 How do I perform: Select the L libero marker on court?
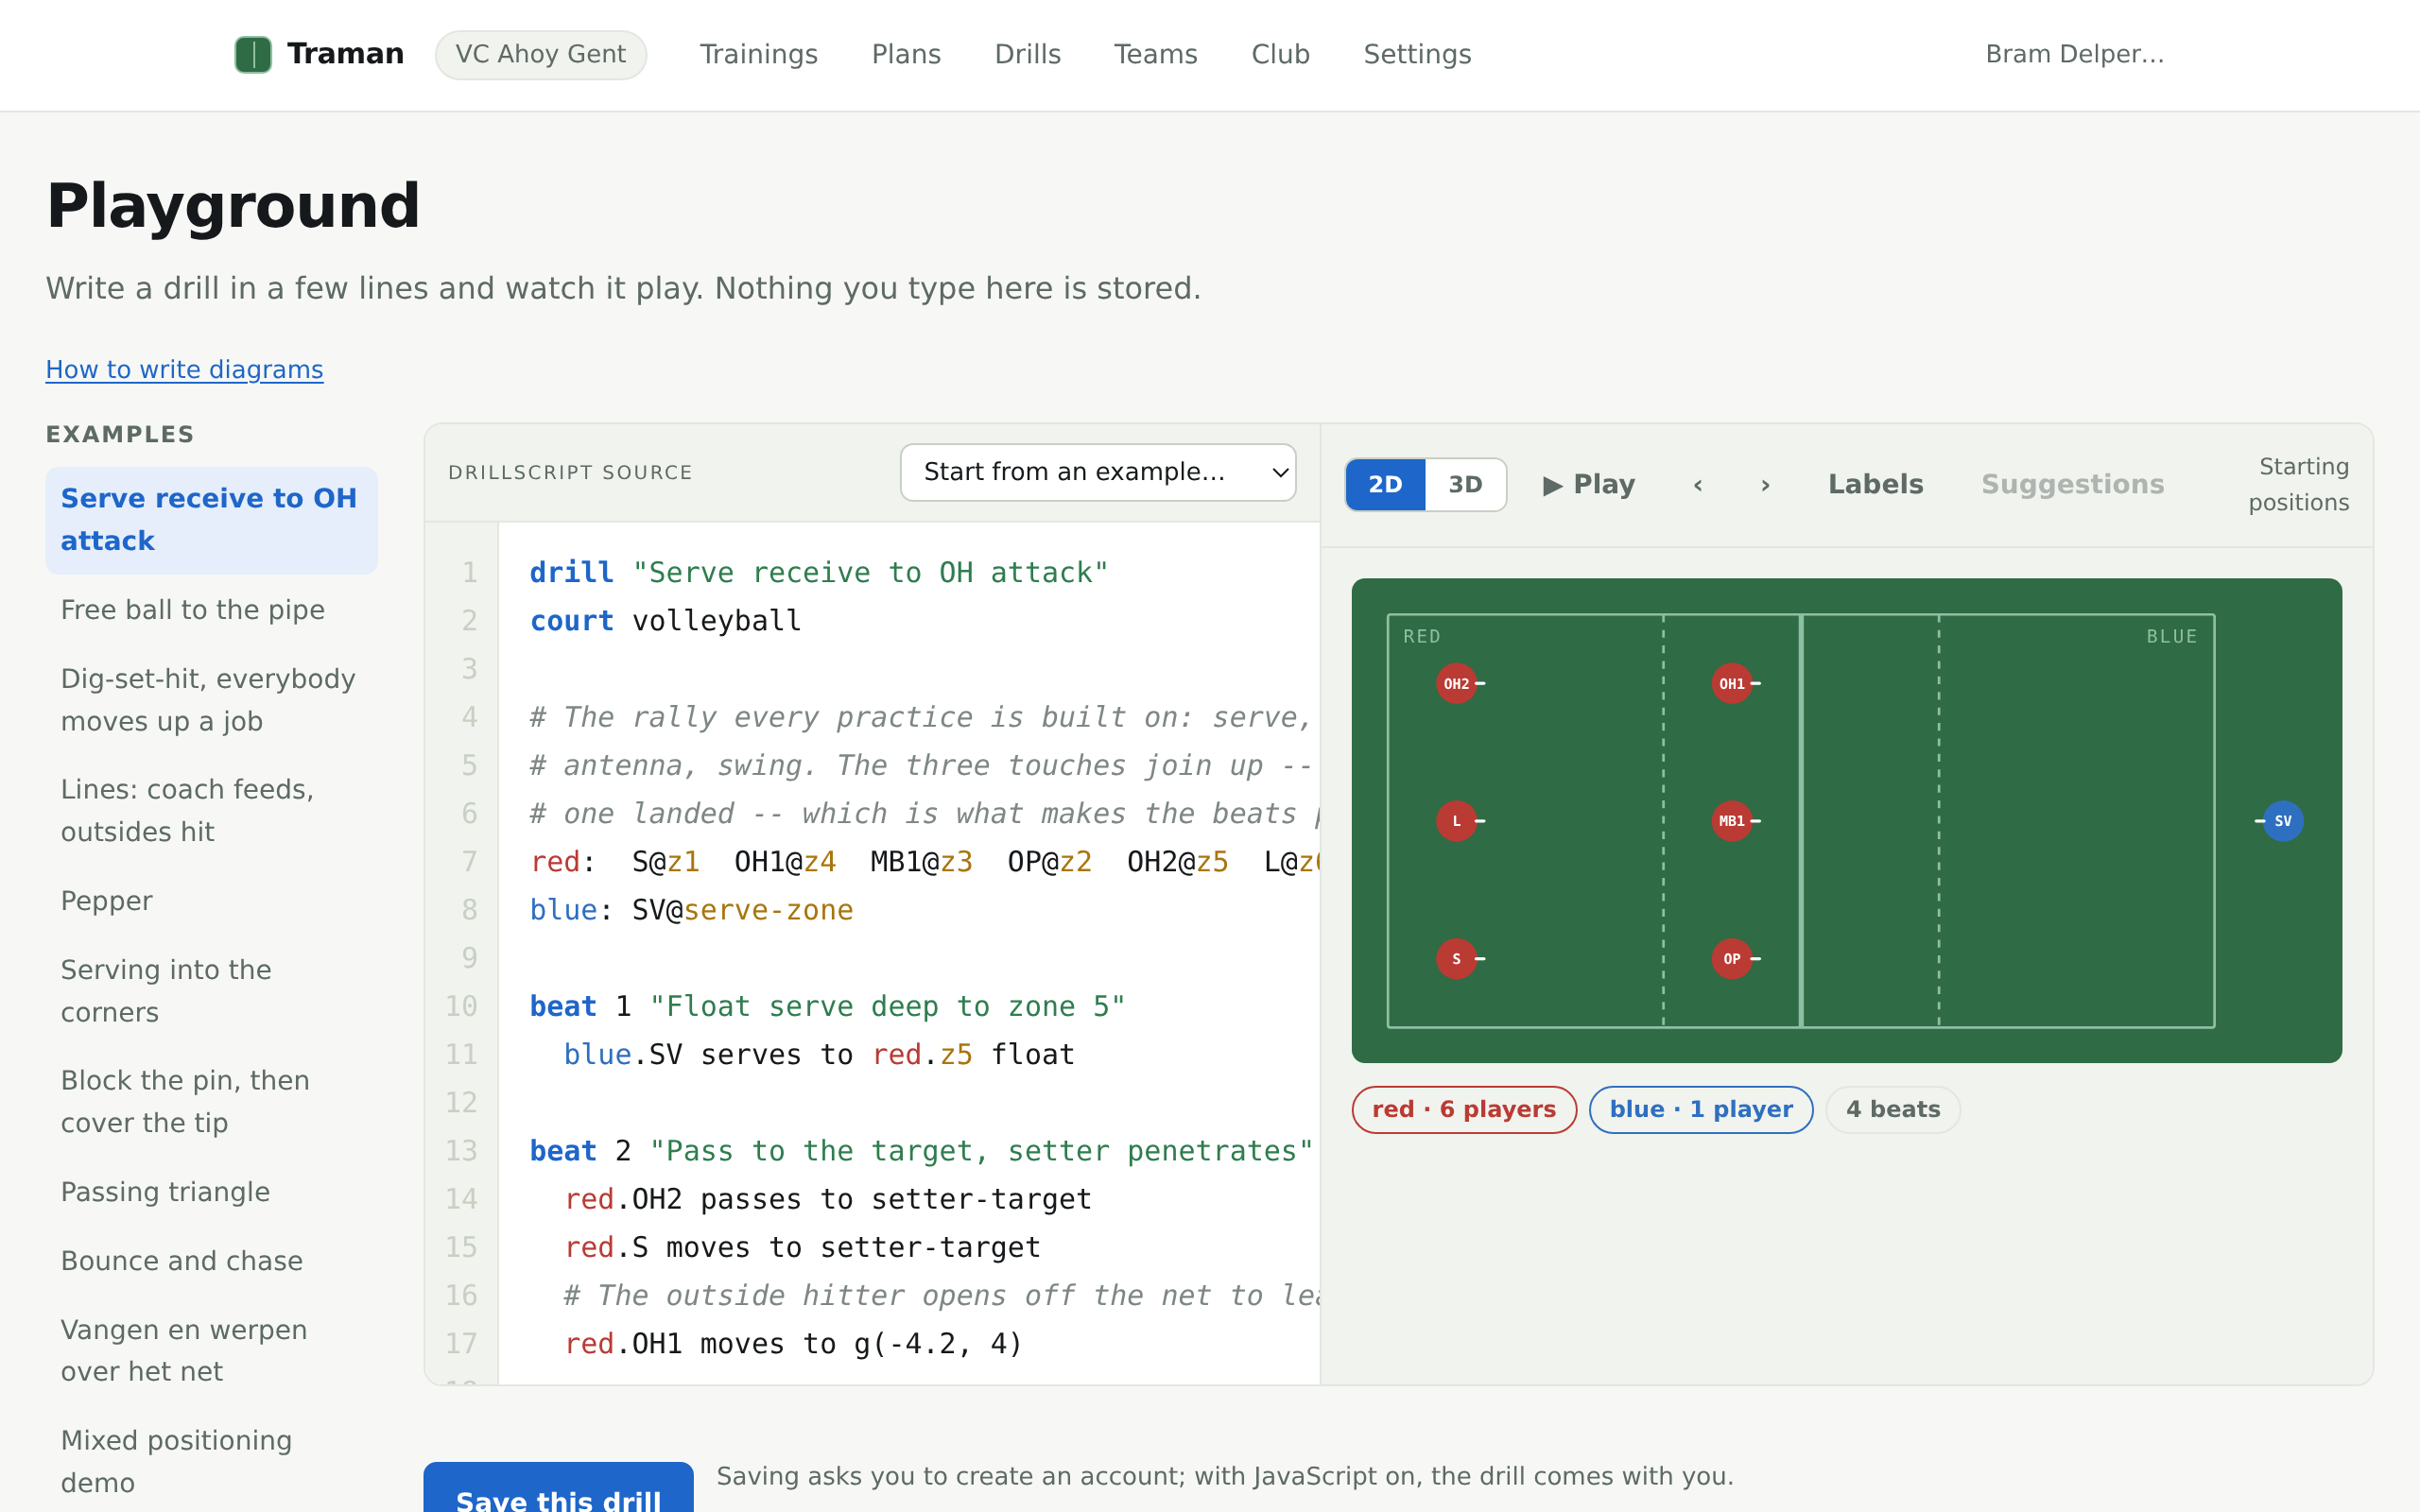coord(1456,821)
